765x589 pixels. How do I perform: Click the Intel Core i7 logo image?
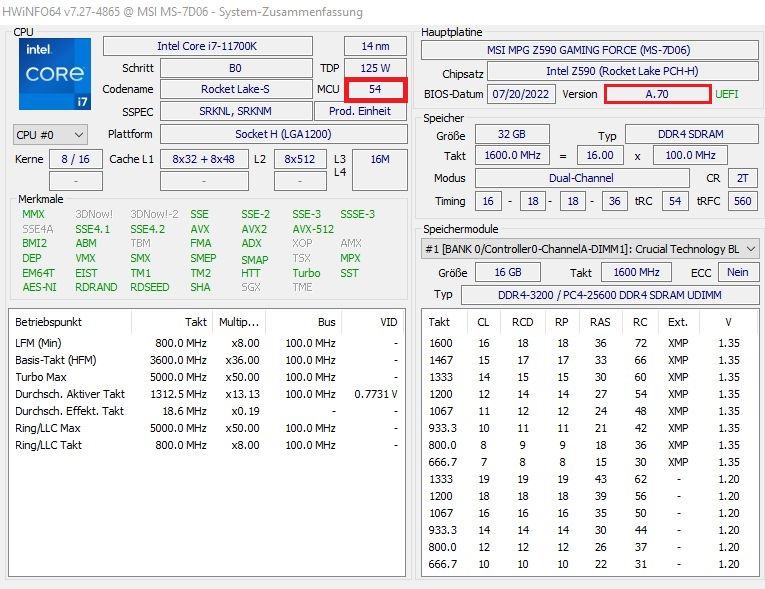point(55,74)
